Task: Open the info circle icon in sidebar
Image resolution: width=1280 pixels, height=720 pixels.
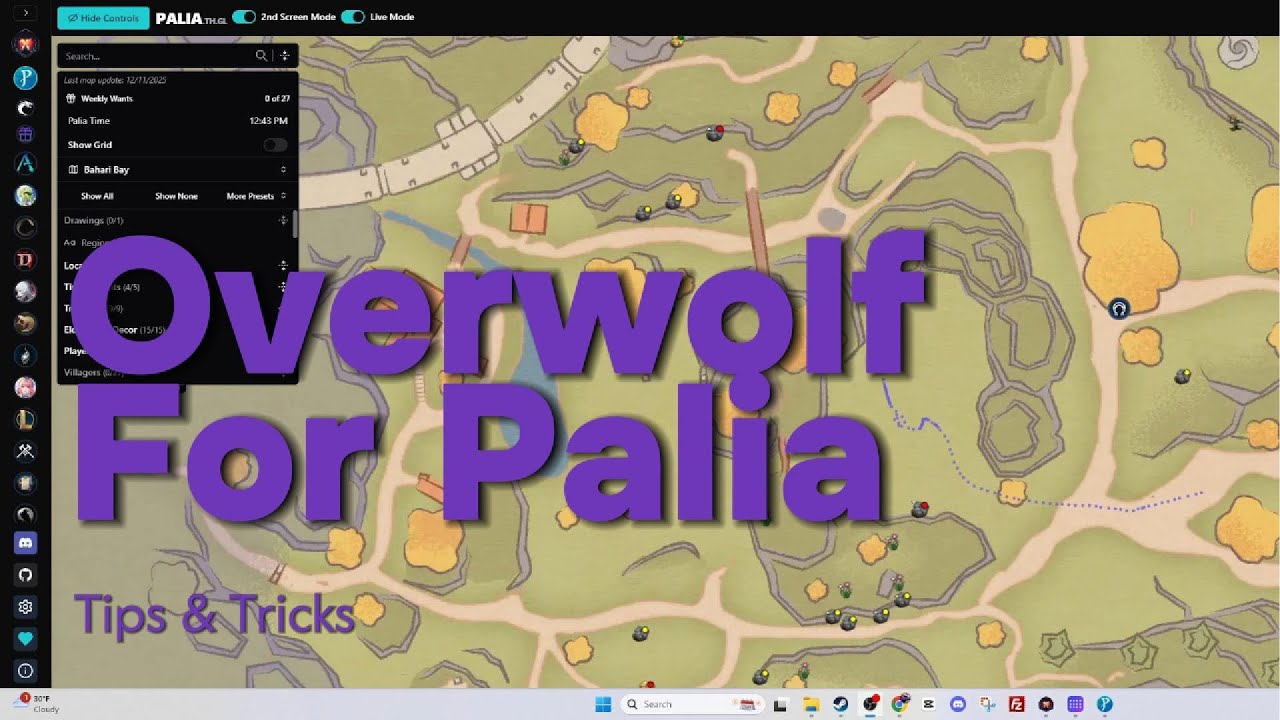Action: point(25,670)
